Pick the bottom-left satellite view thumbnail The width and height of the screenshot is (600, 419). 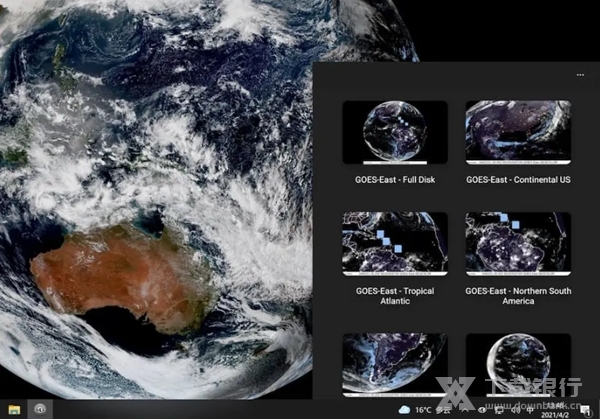click(393, 364)
